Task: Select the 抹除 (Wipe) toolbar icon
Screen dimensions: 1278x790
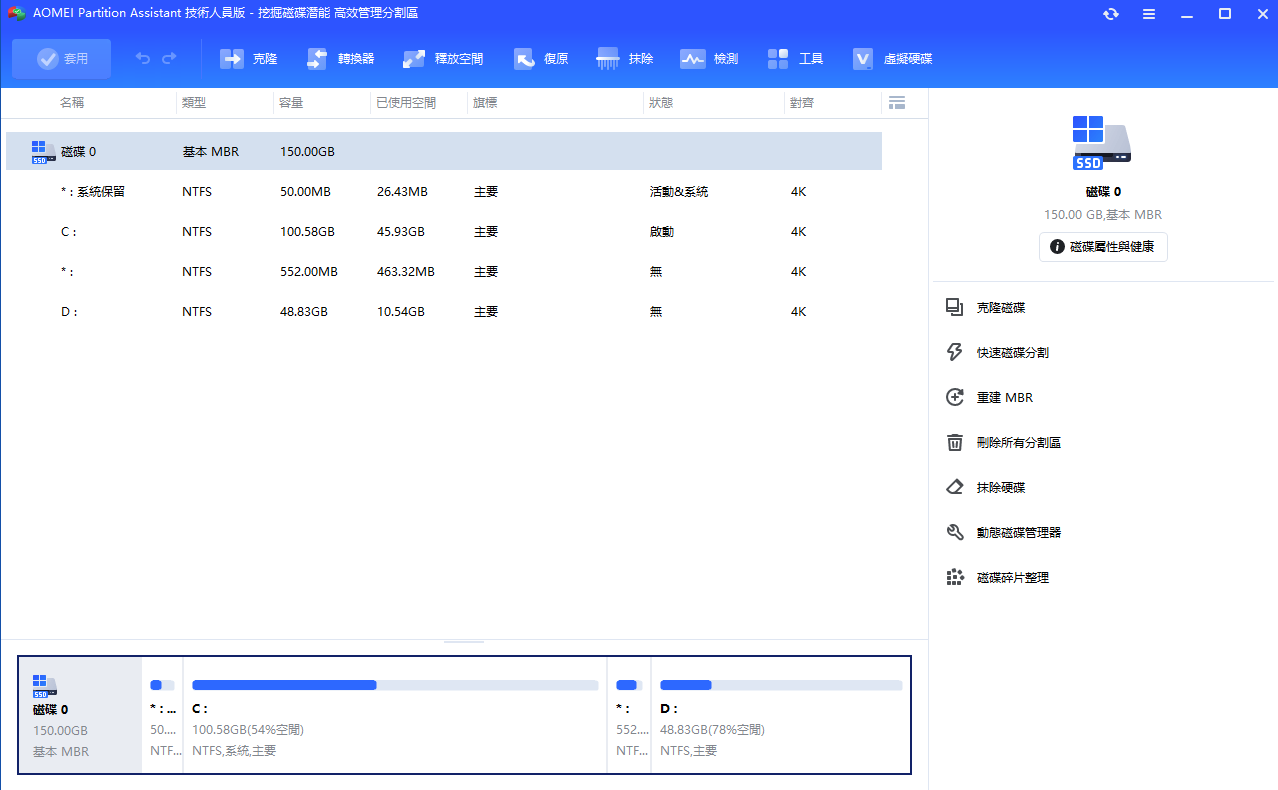Action: [x=625, y=59]
